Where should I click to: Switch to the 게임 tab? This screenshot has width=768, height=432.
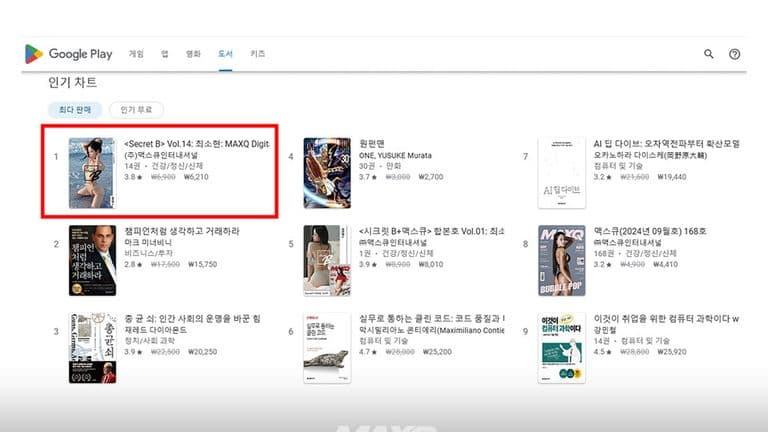136,54
